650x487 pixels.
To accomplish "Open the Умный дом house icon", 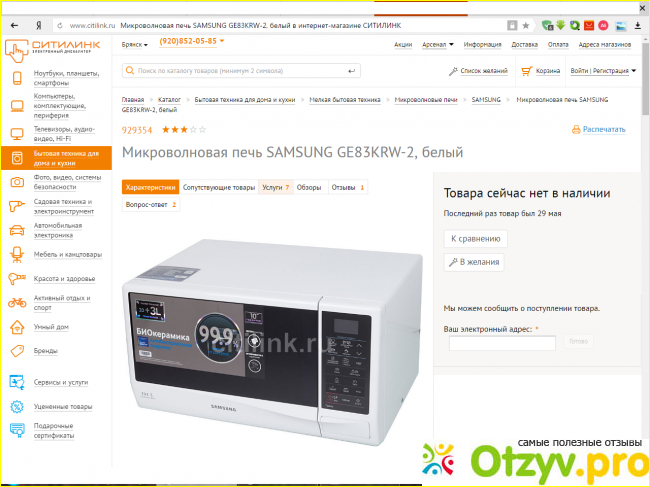I will tap(17, 327).
